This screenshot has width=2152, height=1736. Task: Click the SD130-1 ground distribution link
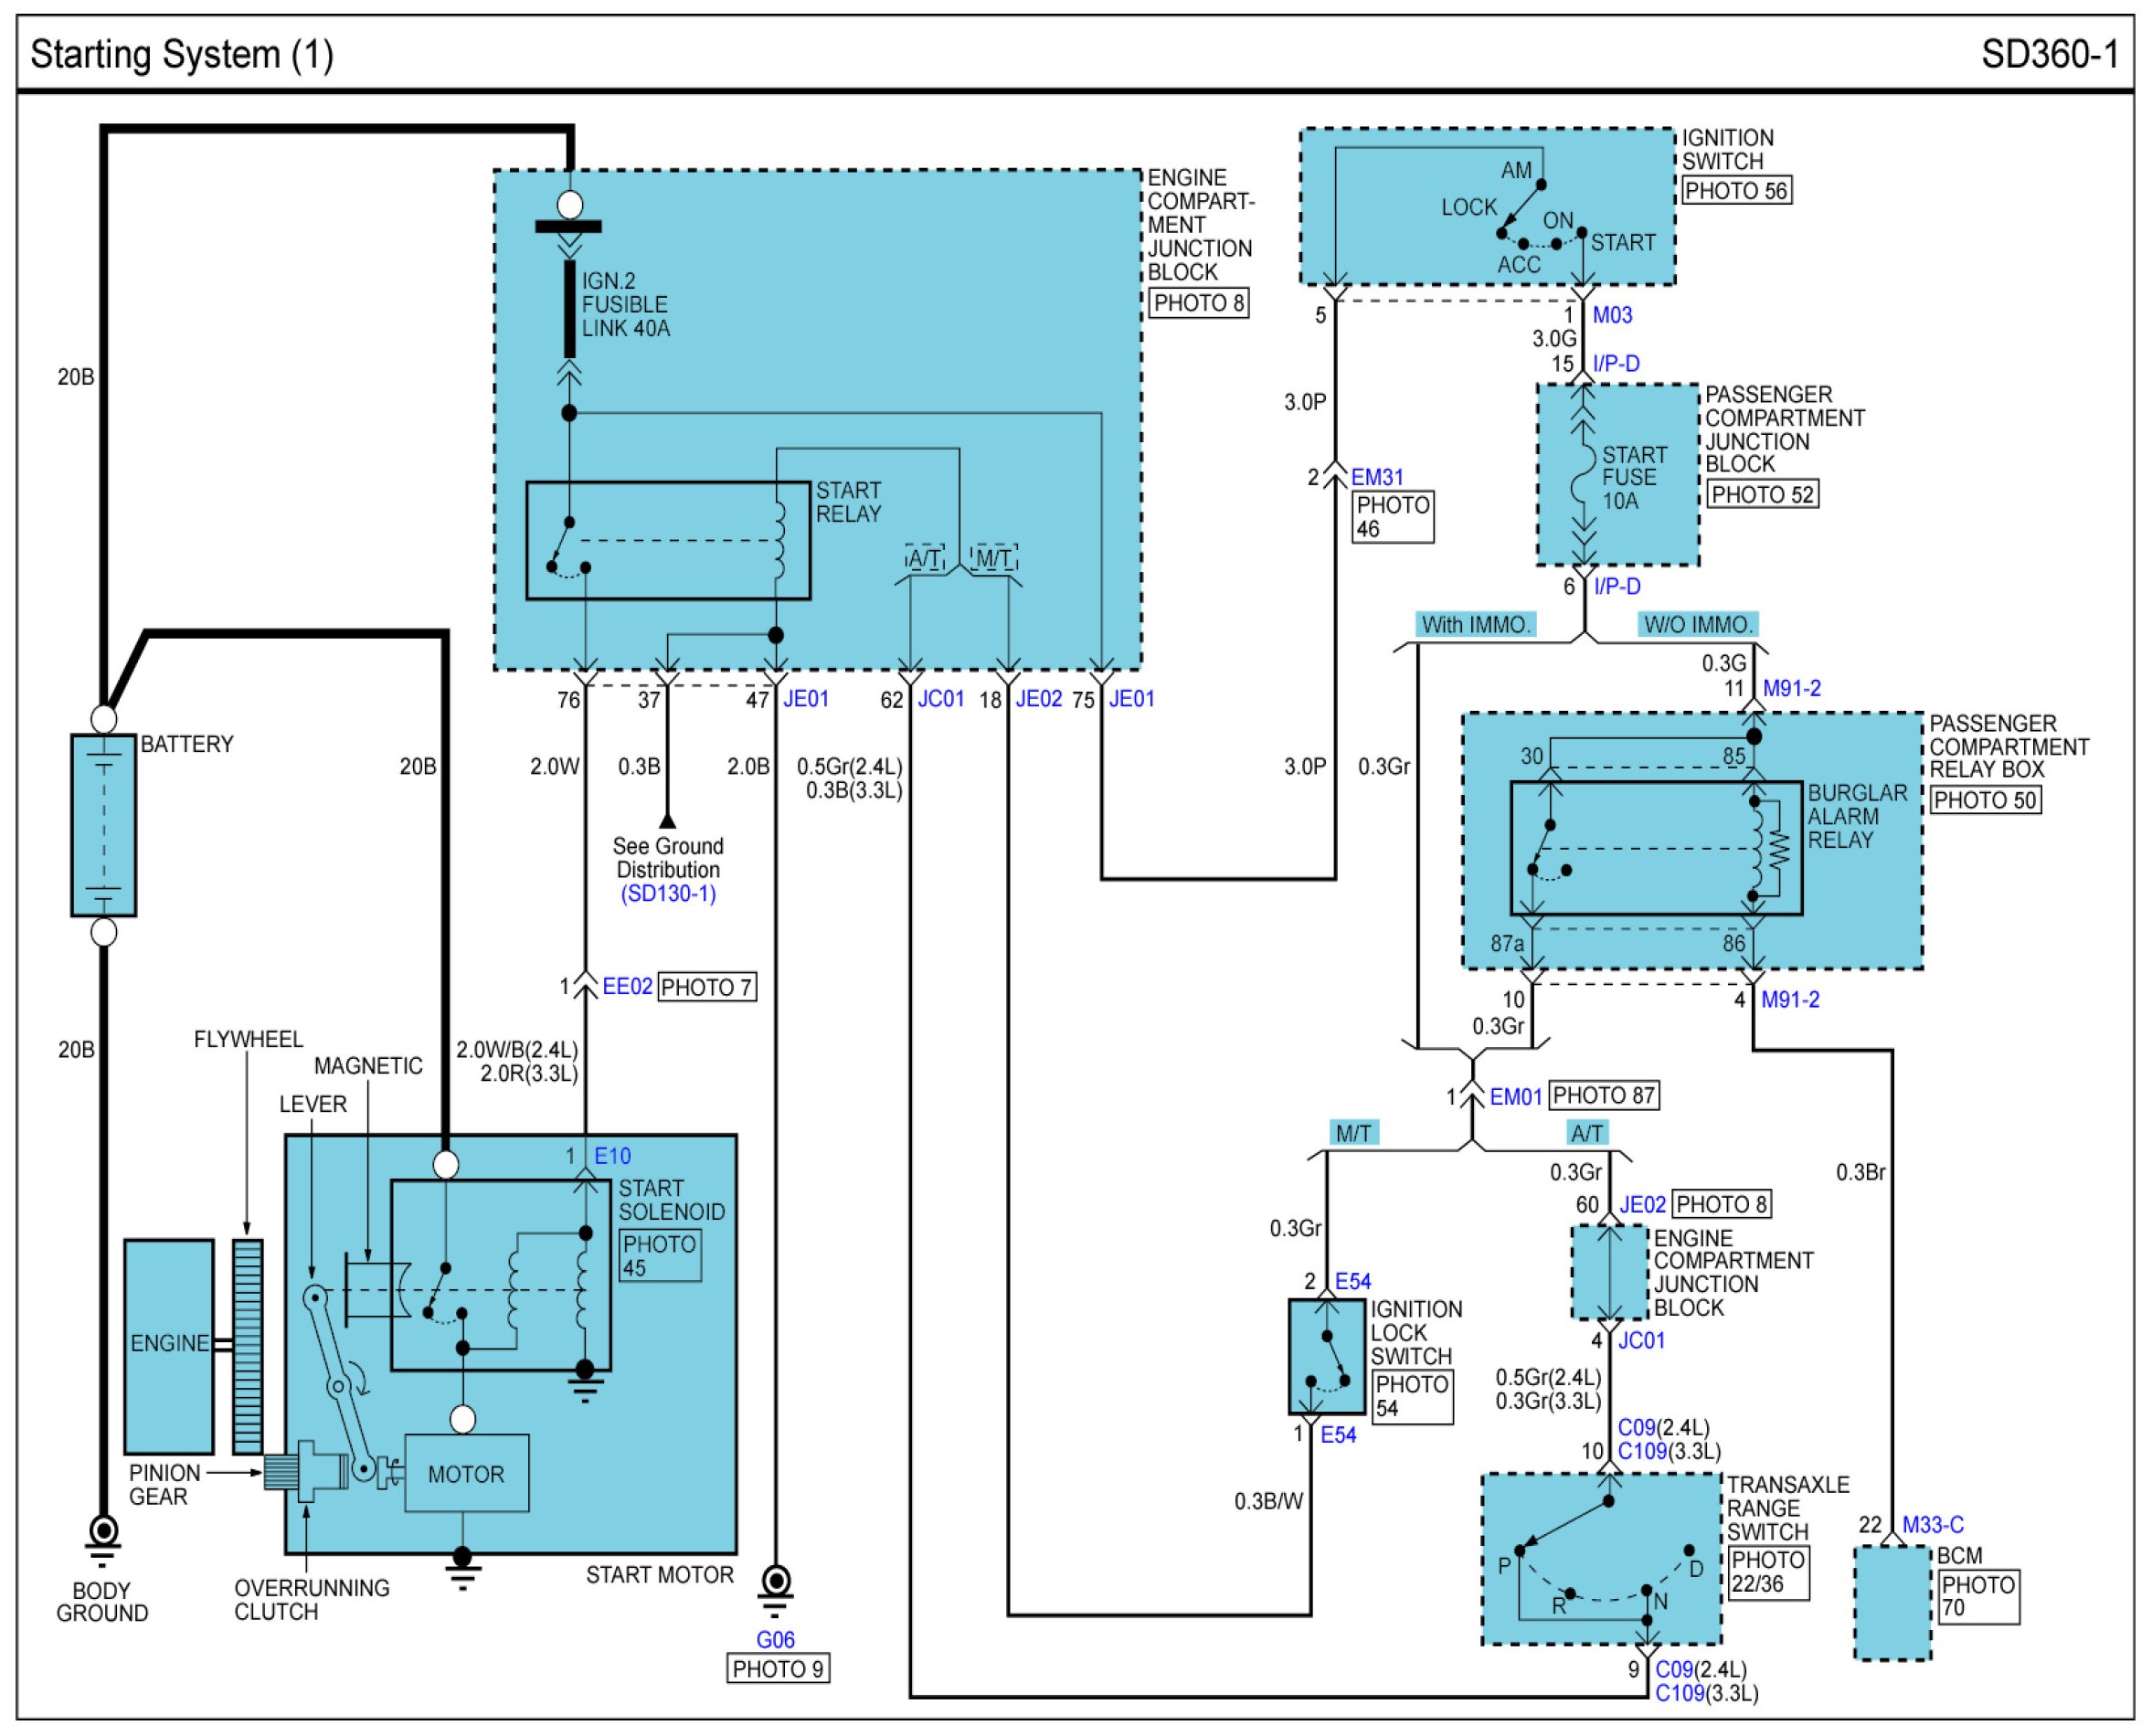point(668,893)
